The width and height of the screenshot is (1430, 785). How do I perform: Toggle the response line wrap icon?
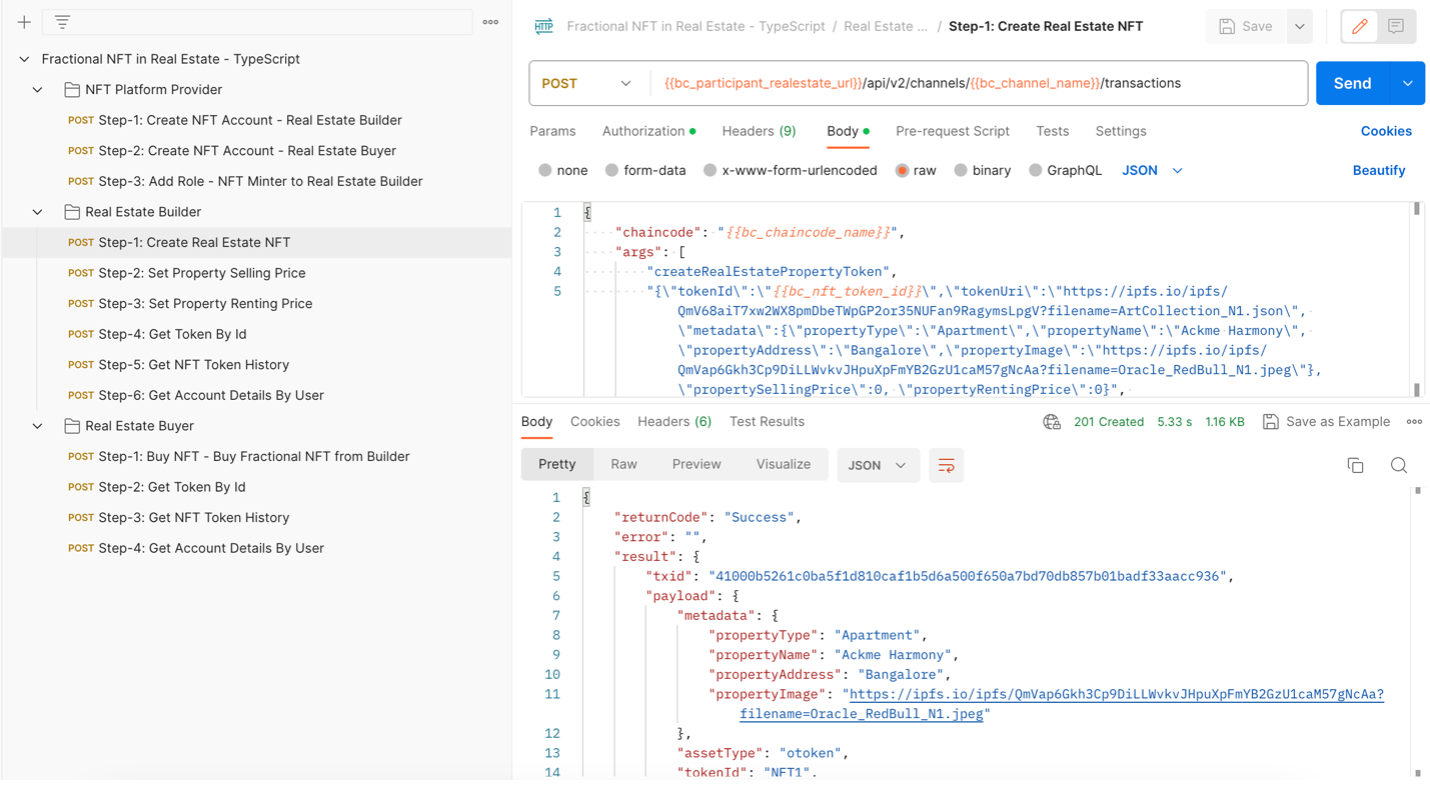click(946, 465)
